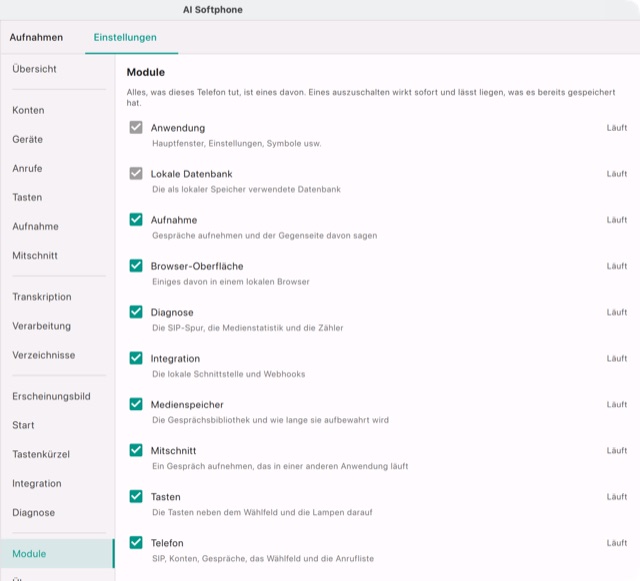
Task: Click the Läuft status of Medienspeicher
Action: click(x=616, y=405)
